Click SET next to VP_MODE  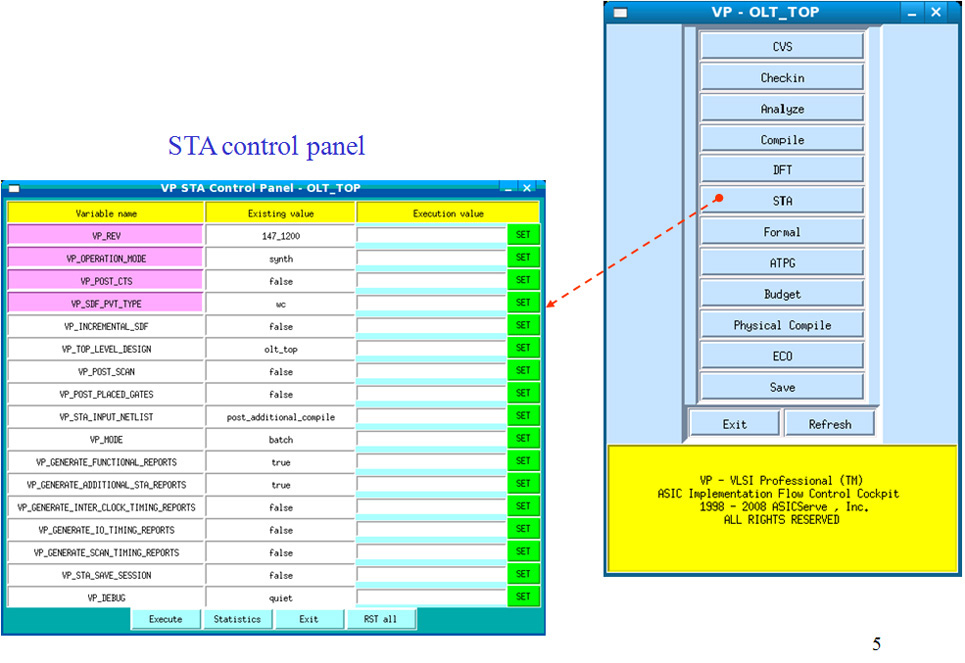point(522,439)
